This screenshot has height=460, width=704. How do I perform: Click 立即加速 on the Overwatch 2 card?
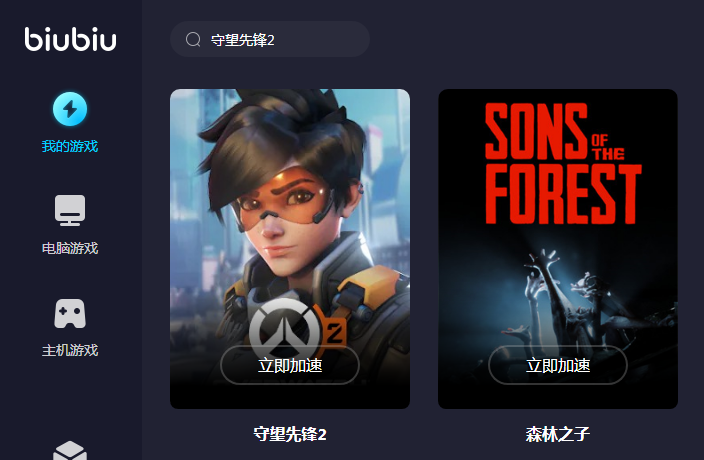[x=290, y=365]
